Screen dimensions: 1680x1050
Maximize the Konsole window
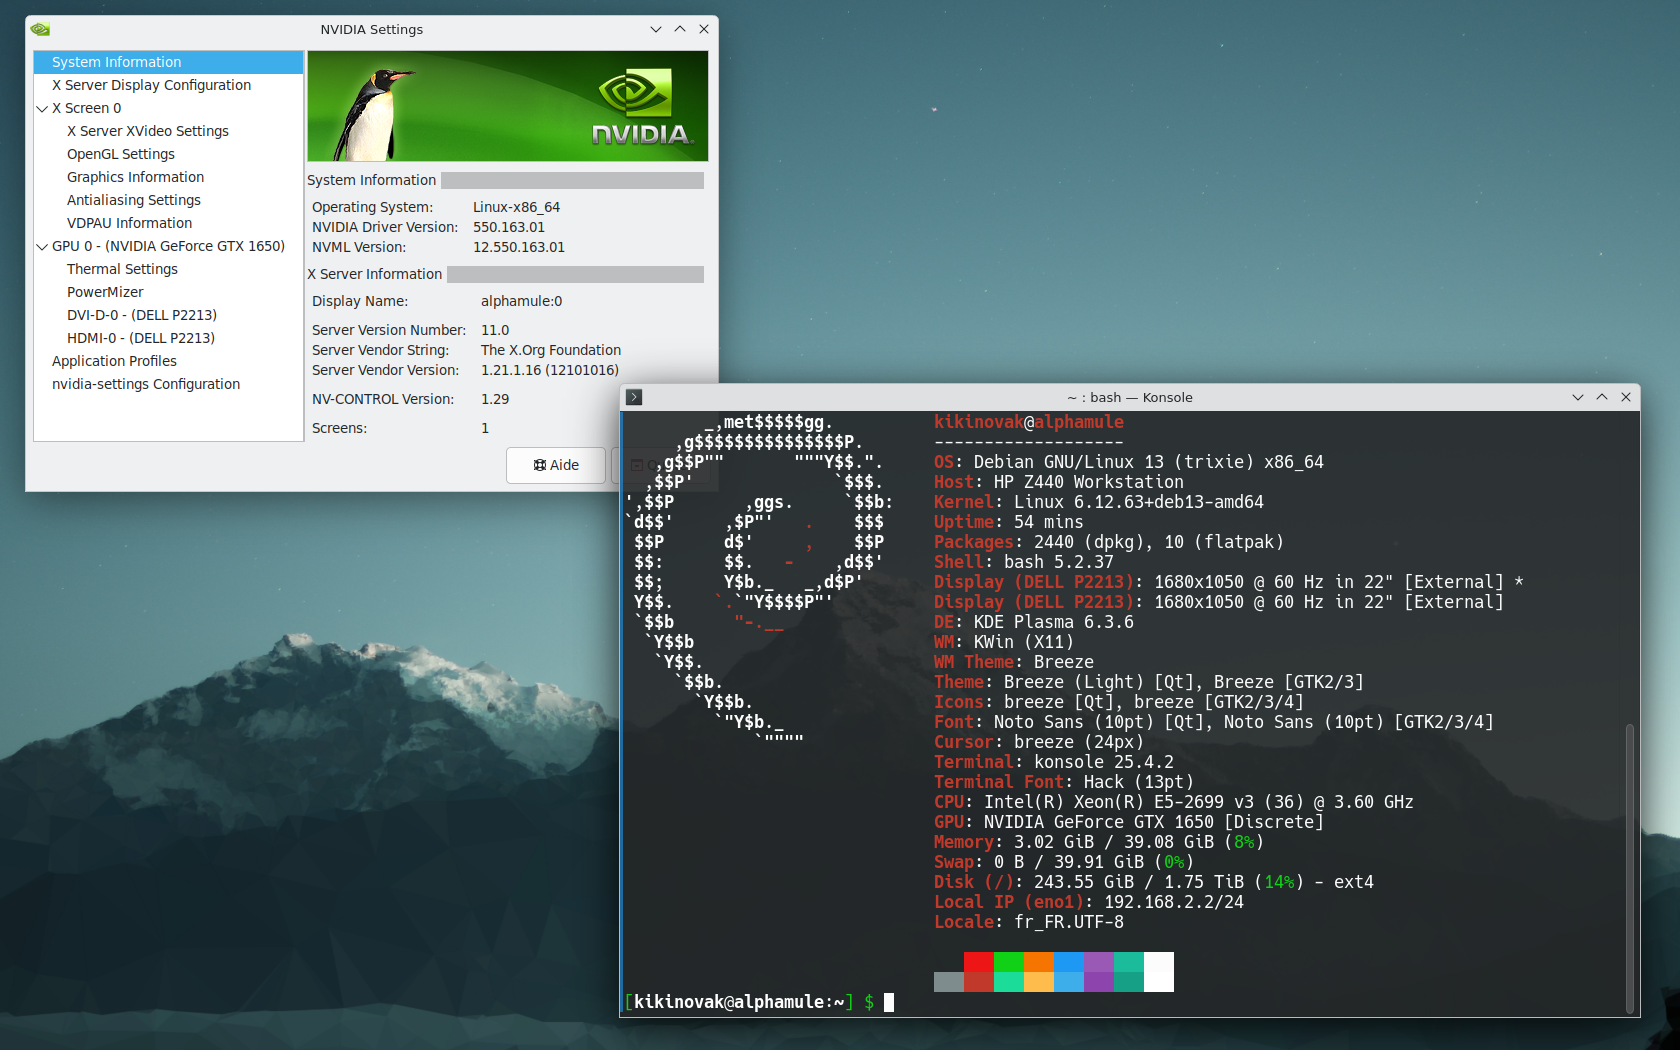tap(1602, 397)
